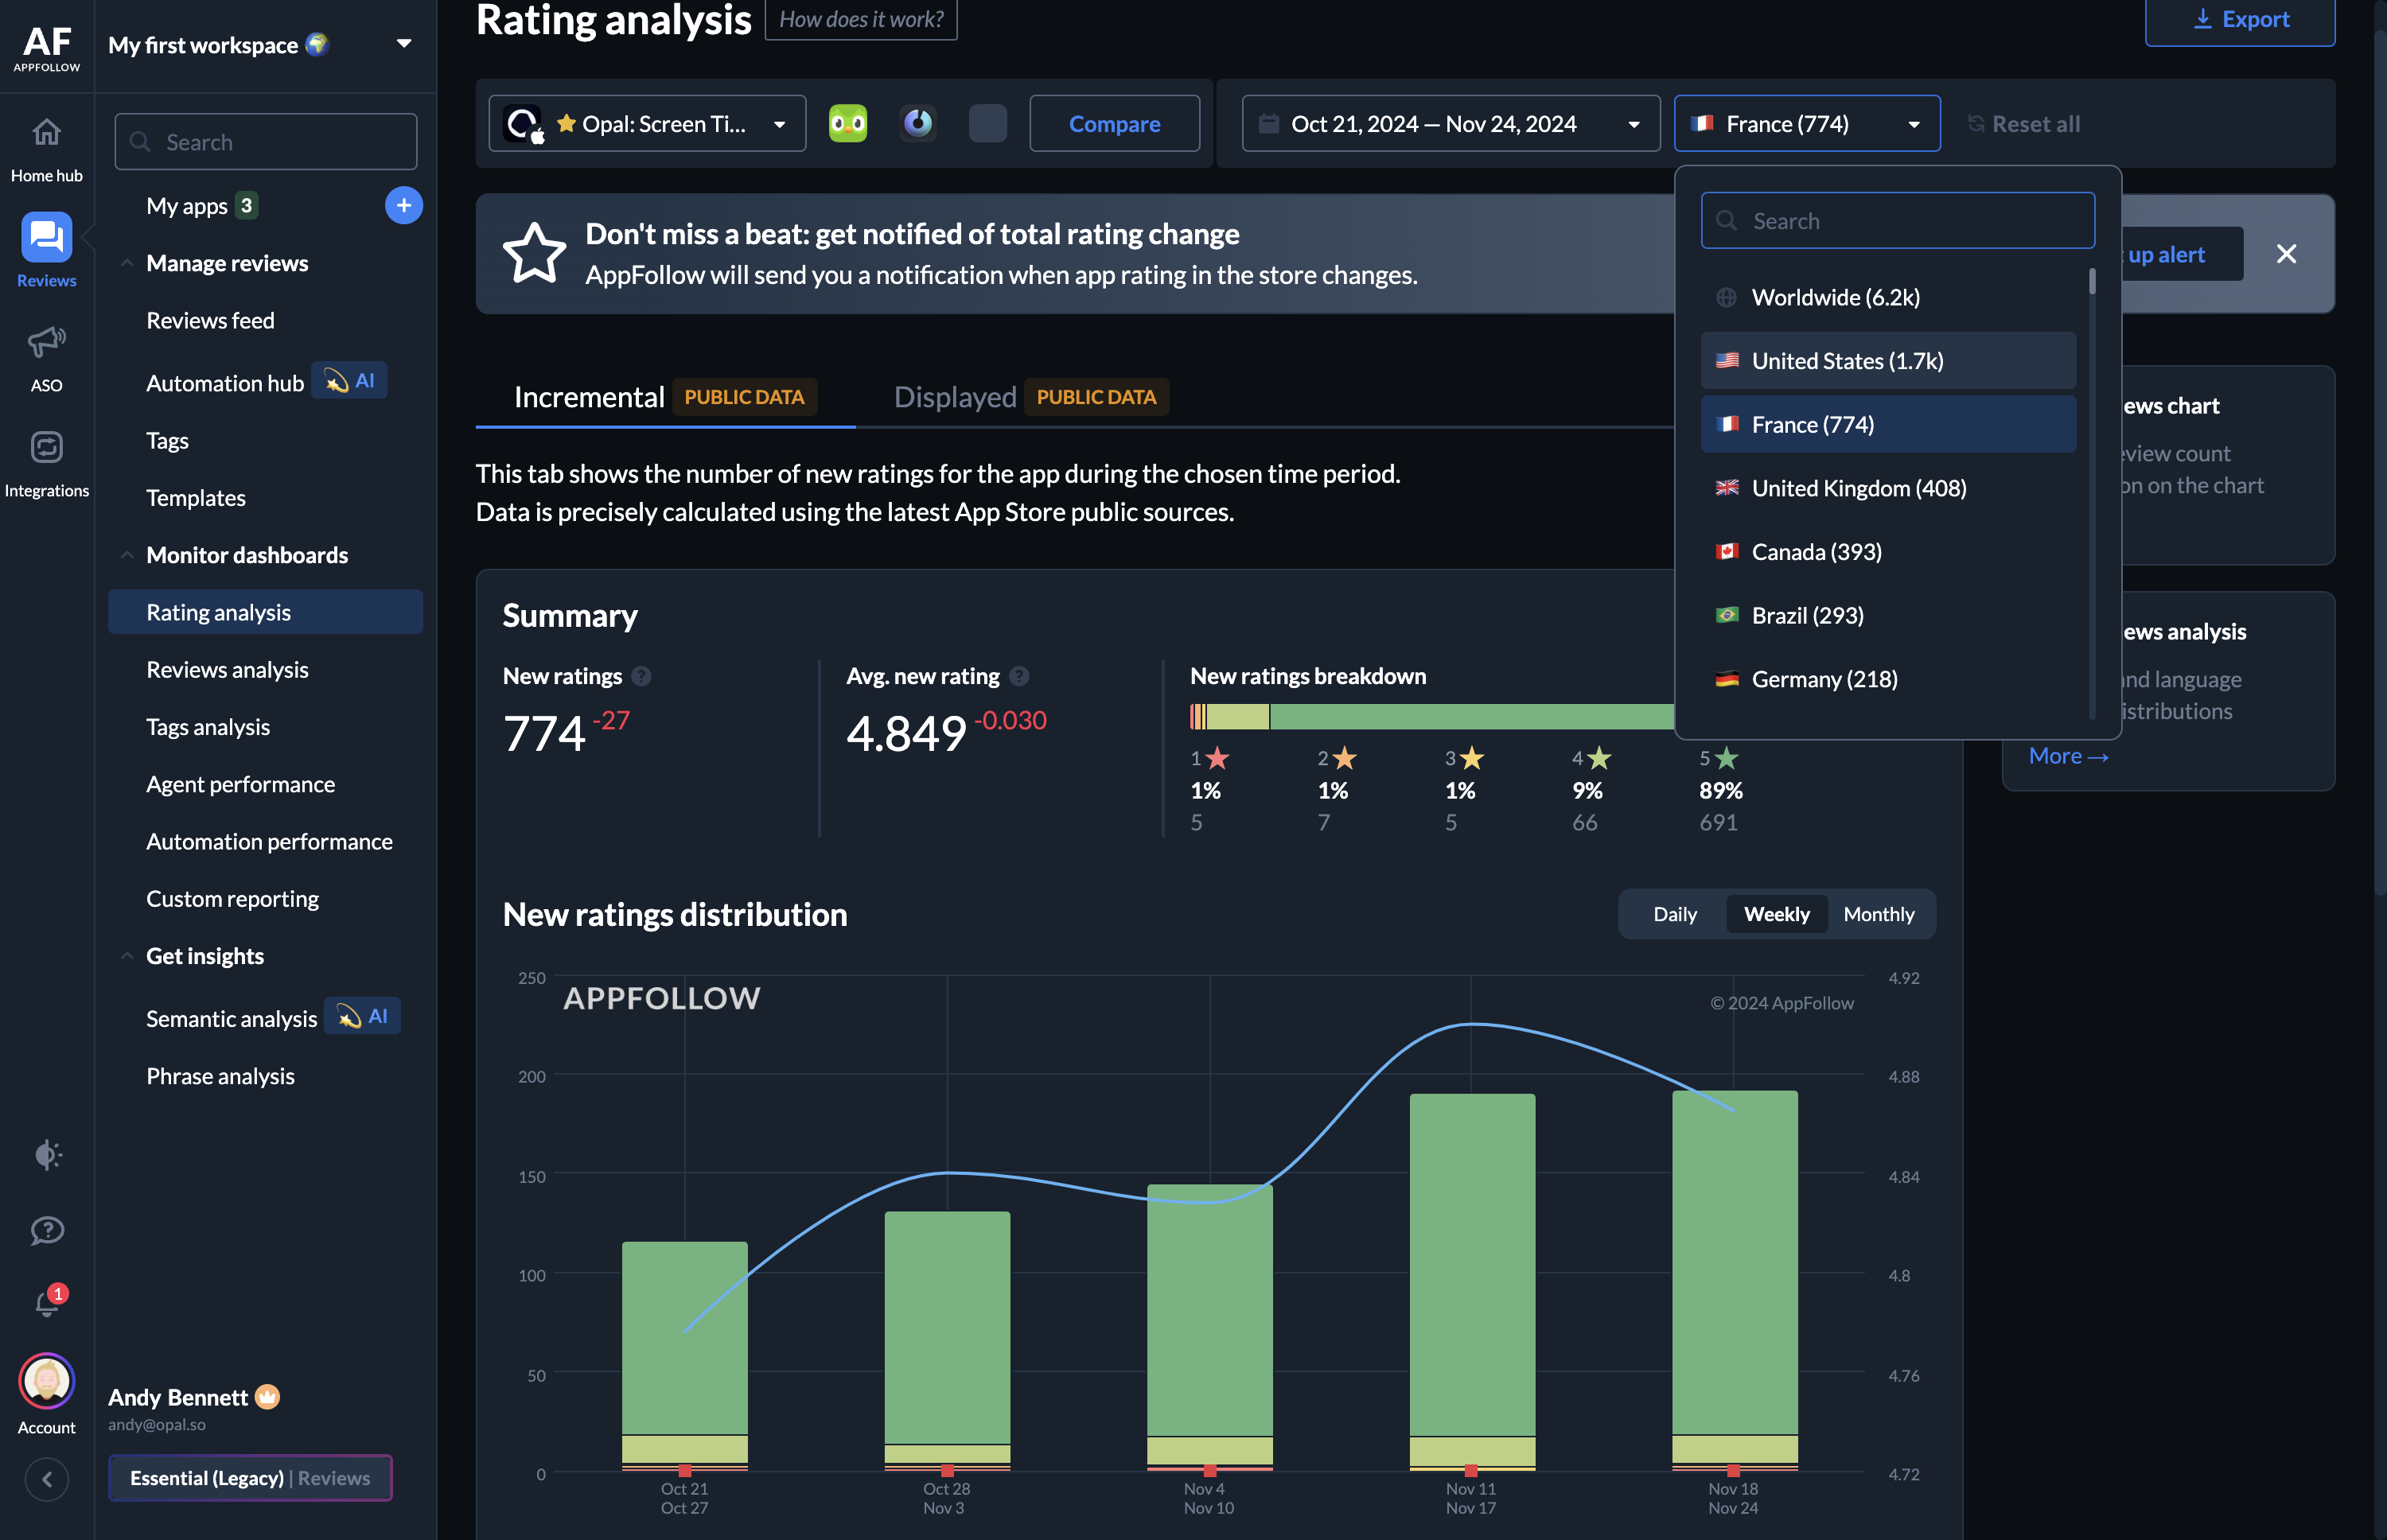
Task: Collapse the Manage reviews group
Action: [x=126, y=263]
